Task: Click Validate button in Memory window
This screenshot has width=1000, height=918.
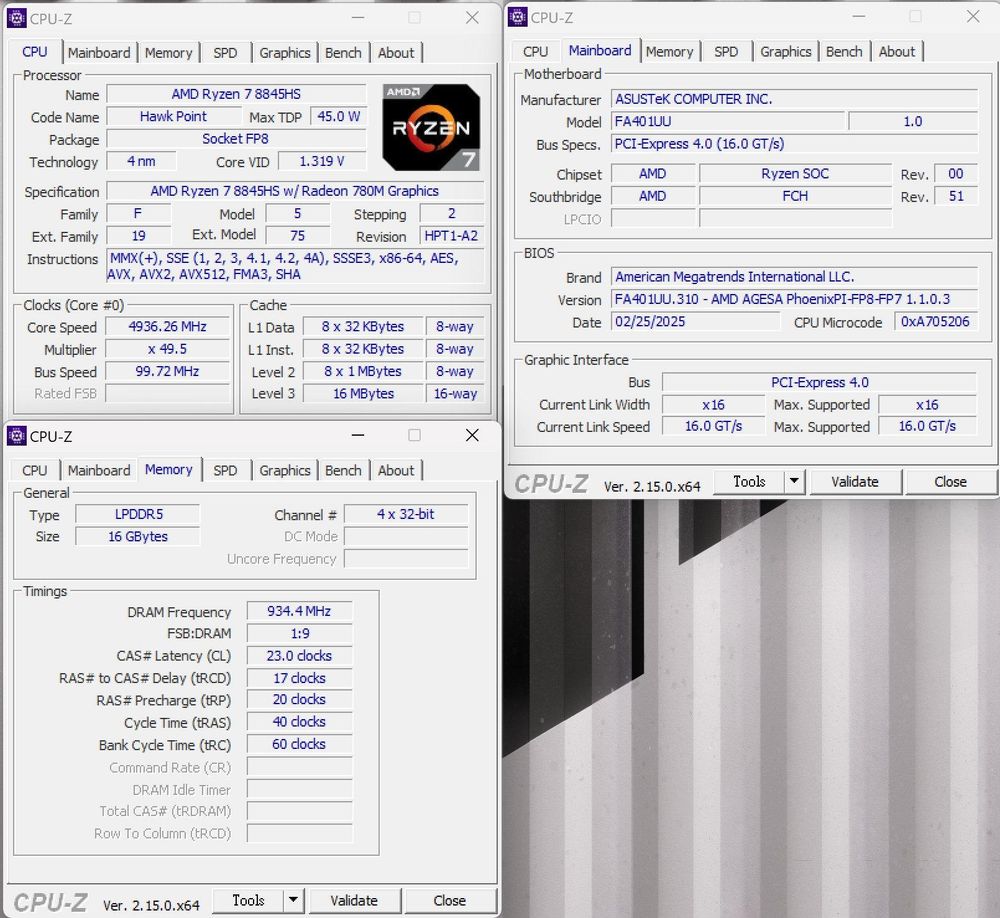Action: (x=354, y=900)
